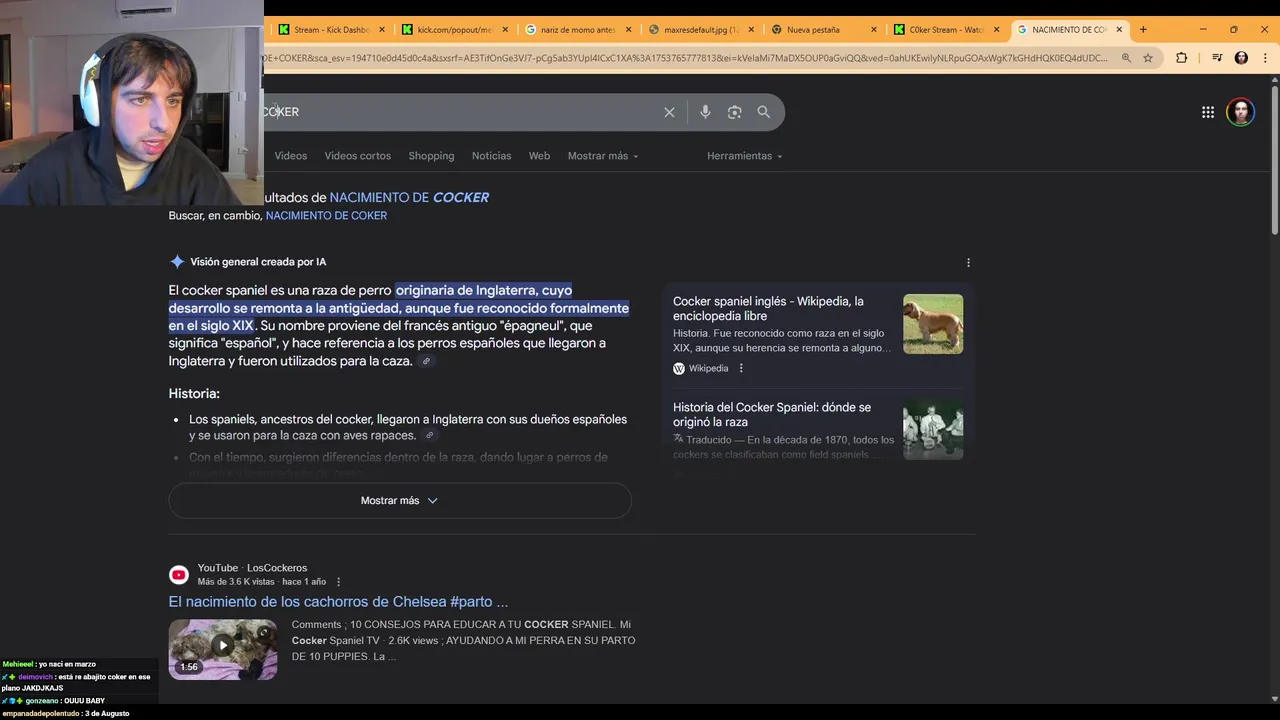The image size is (1280, 720).
Task: Close the 'maxresdefault.jpg' tab
Action: (x=751, y=30)
